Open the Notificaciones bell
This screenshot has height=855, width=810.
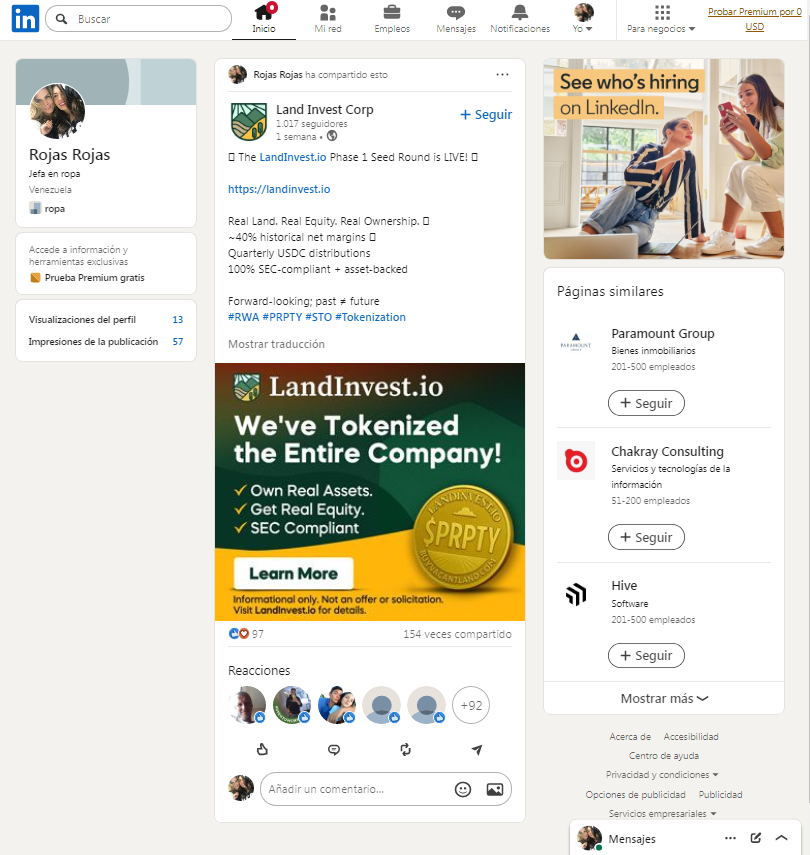coord(520,20)
